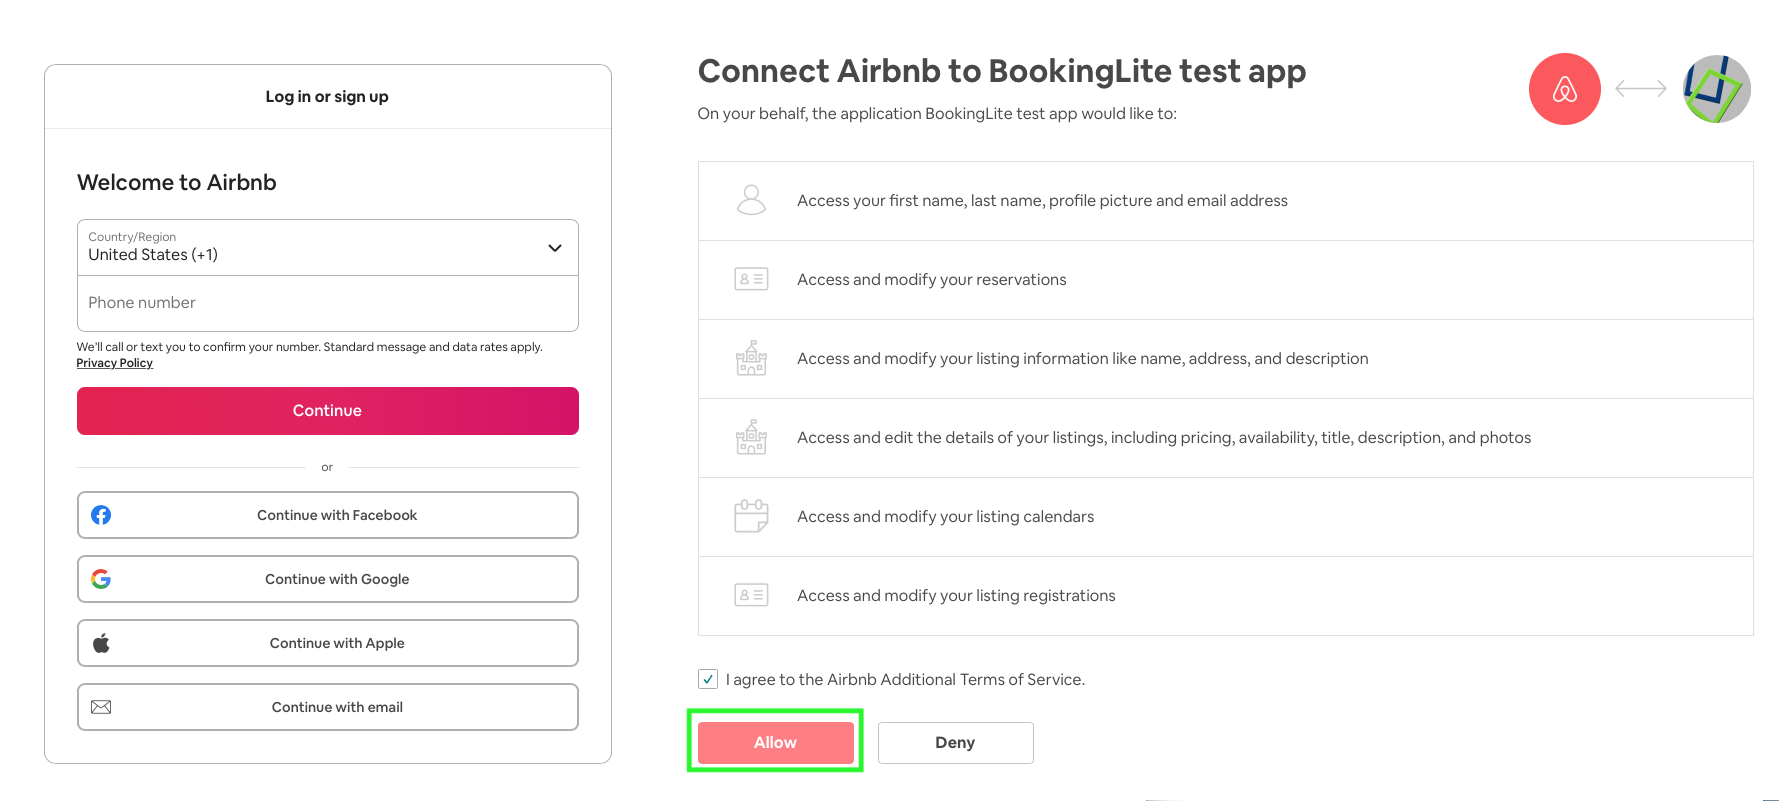Choose Continue with Google
Screen dimensions: 1779x801
point(328,579)
